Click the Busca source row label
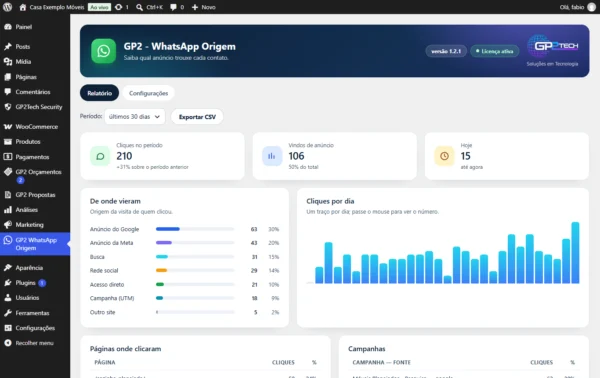The image size is (600, 378). (x=97, y=257)
